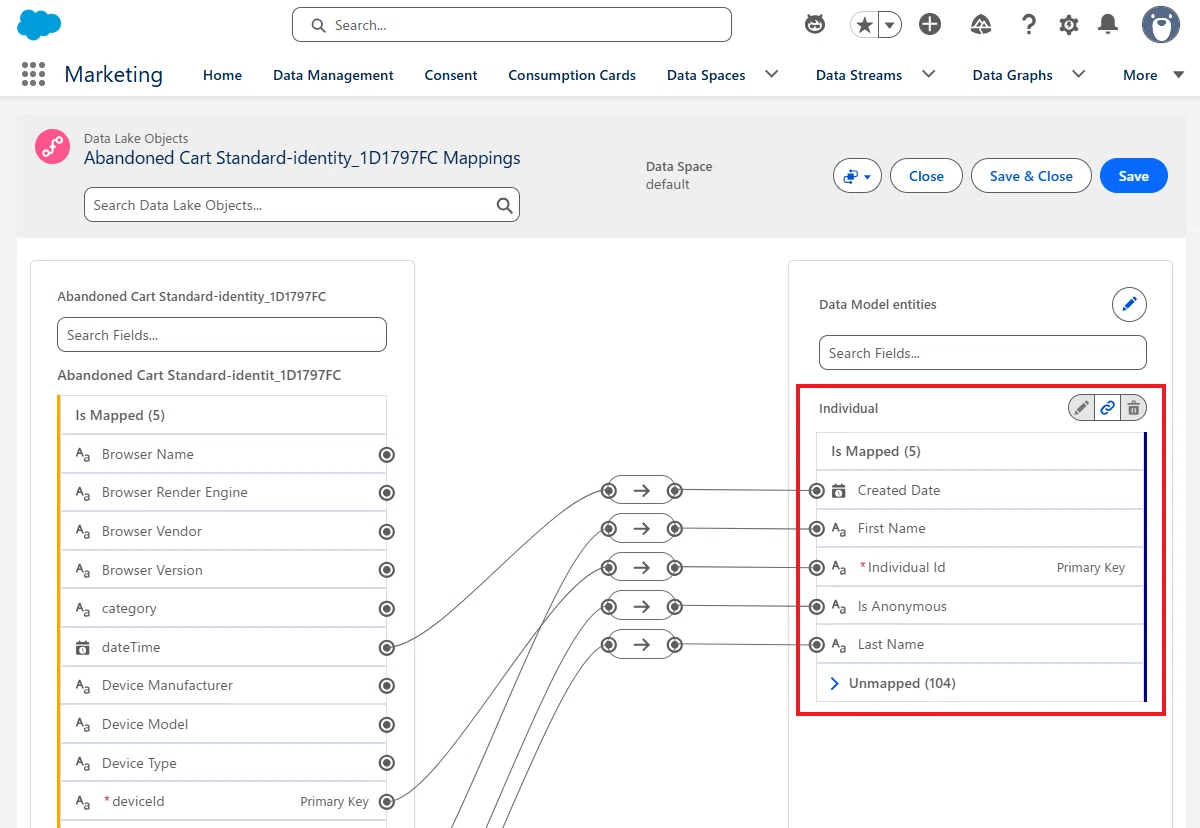Focus the Data Model entities Search Fields box
The height and width of the screenshot is (828, 1200).
point(983,353)
